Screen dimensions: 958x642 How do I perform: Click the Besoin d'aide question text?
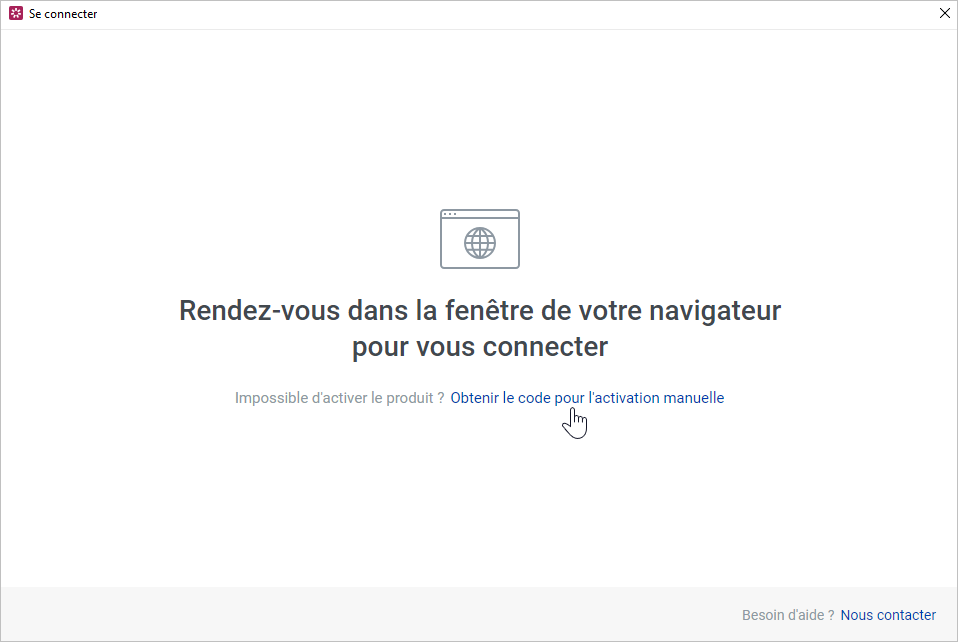788,615
